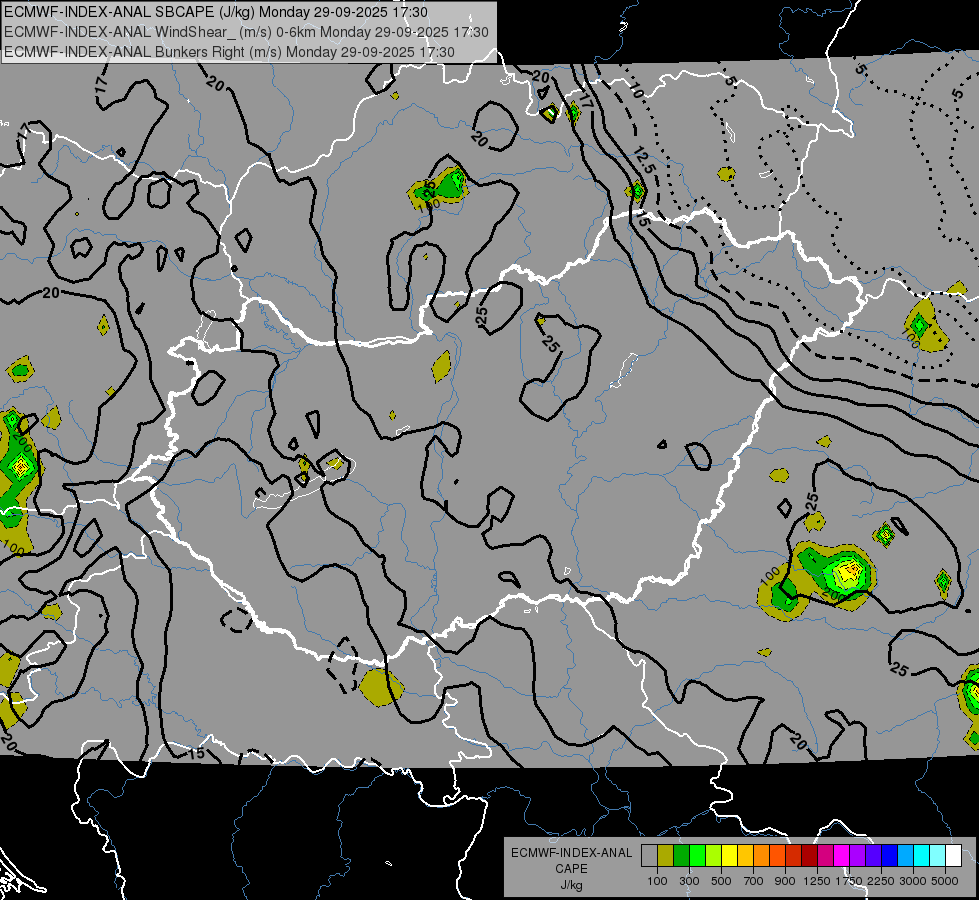Click the 1750 value in legend
Viewport: 979px width, 900px height.
[850, 881]
